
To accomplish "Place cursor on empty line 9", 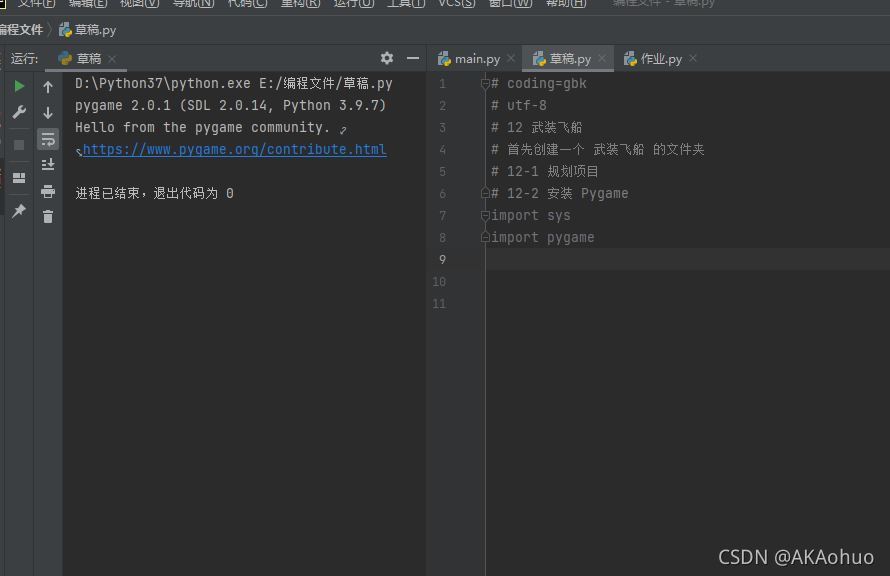I will click(x=687, y=259).
